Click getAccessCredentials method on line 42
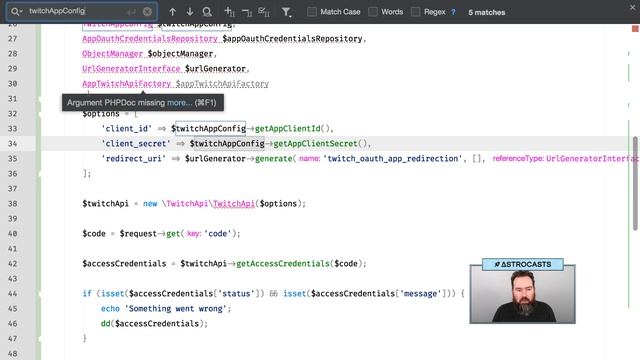The height and width of the screenshot is (360, 640). point(282,264)
